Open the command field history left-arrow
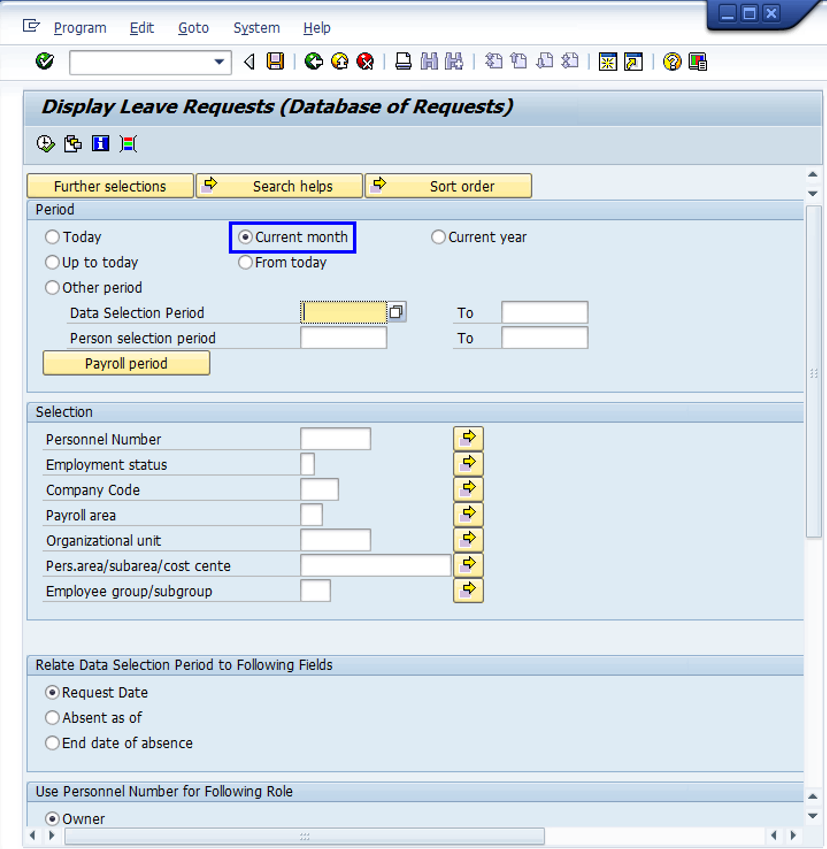This screenshot has width=827, height=849. click(249, 62)
